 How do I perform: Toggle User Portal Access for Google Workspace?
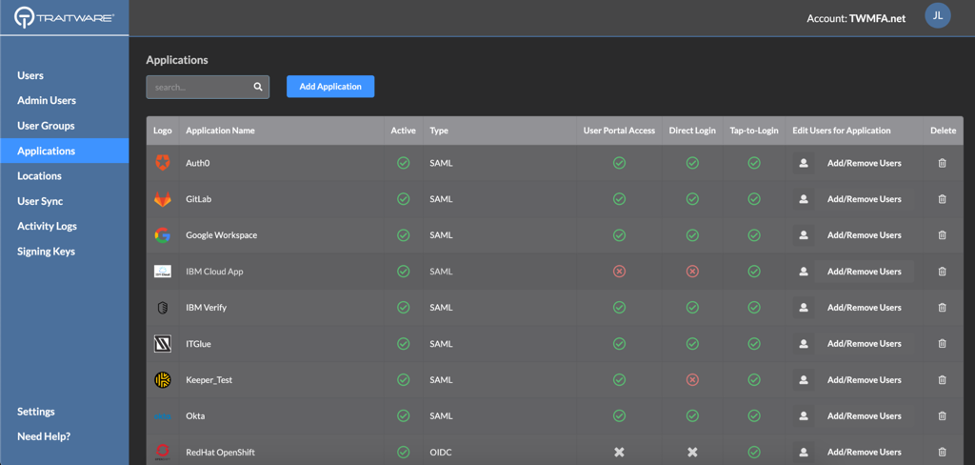[x=619, y=235]
